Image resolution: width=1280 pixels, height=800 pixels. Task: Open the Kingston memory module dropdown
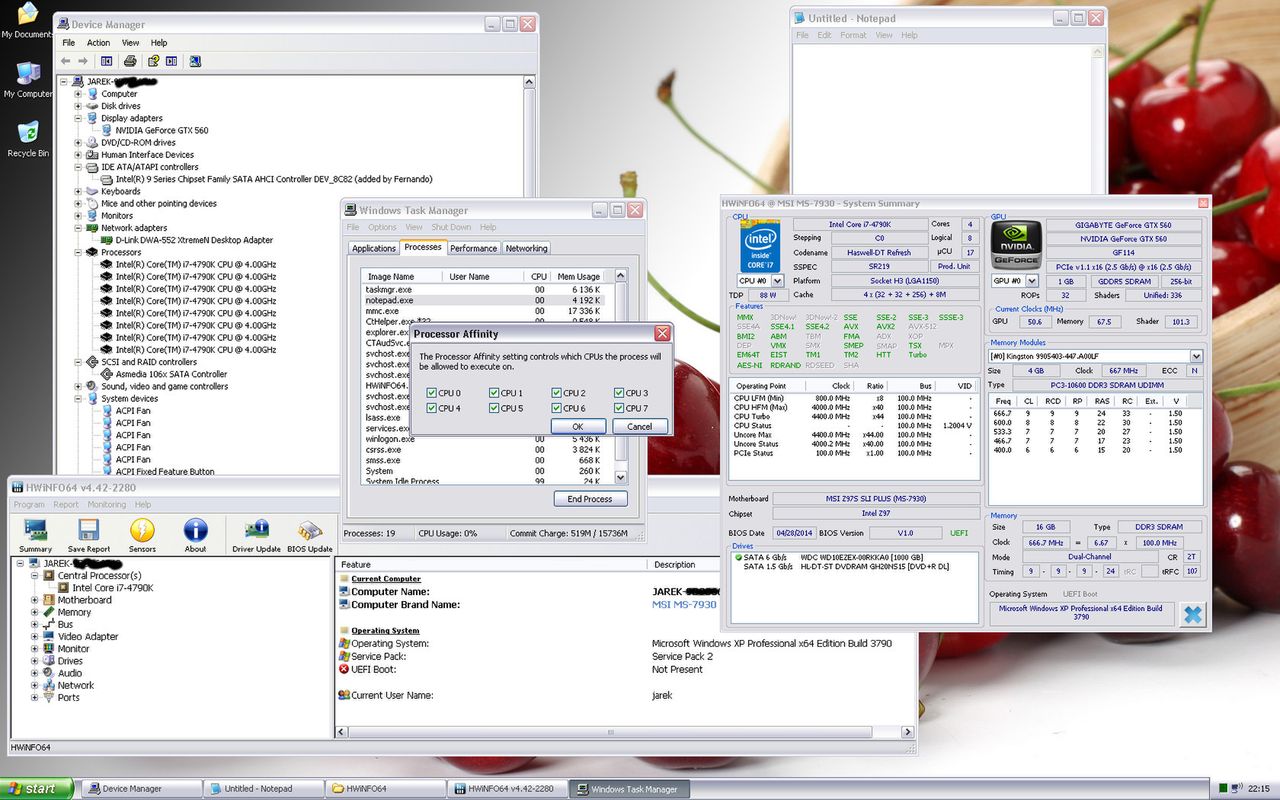pyautogui.click(x=1196, y=356)
